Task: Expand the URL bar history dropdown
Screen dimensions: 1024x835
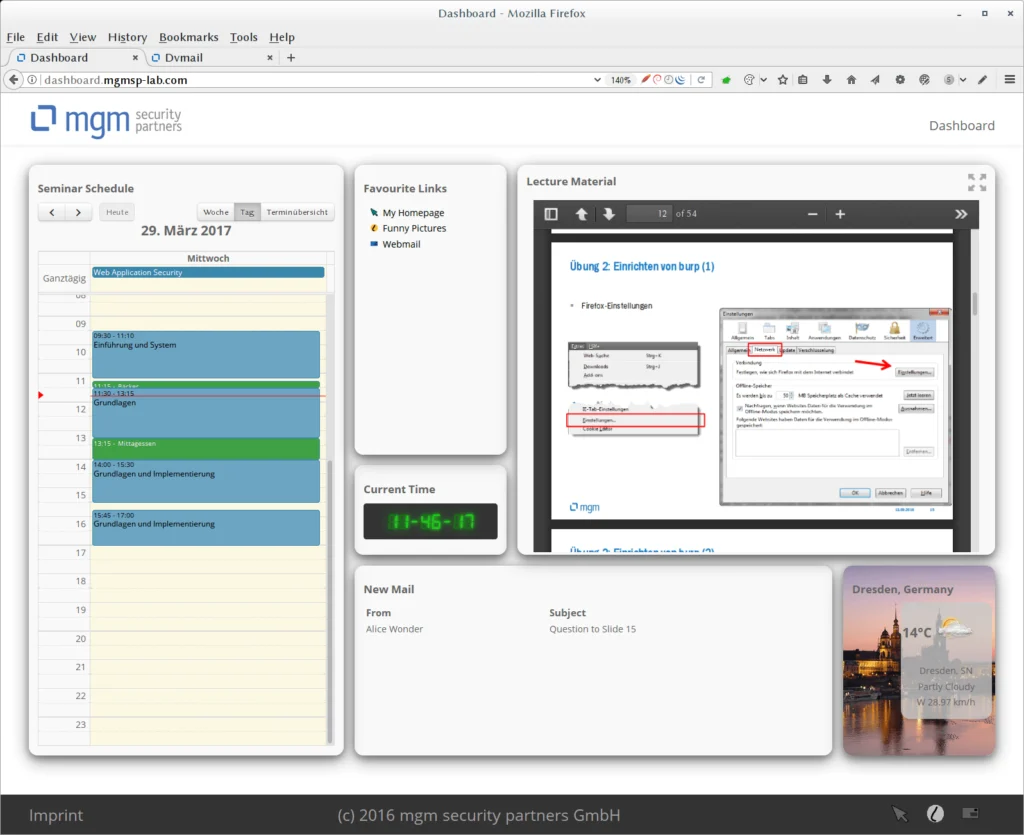Action: click(598, 80)
